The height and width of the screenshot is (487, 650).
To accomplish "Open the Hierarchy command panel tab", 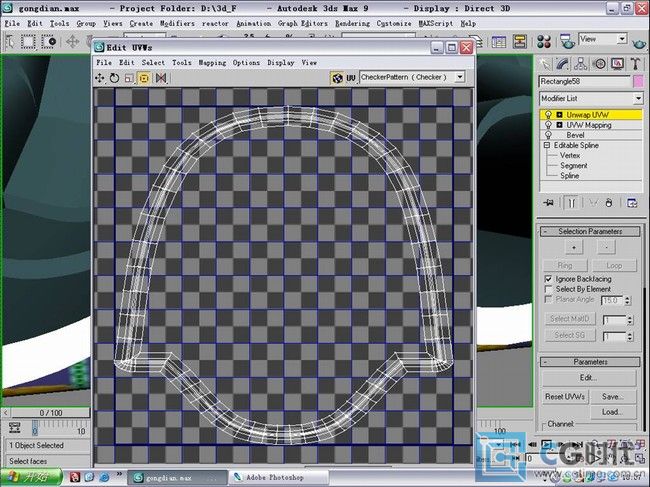I will pos(580,64).
